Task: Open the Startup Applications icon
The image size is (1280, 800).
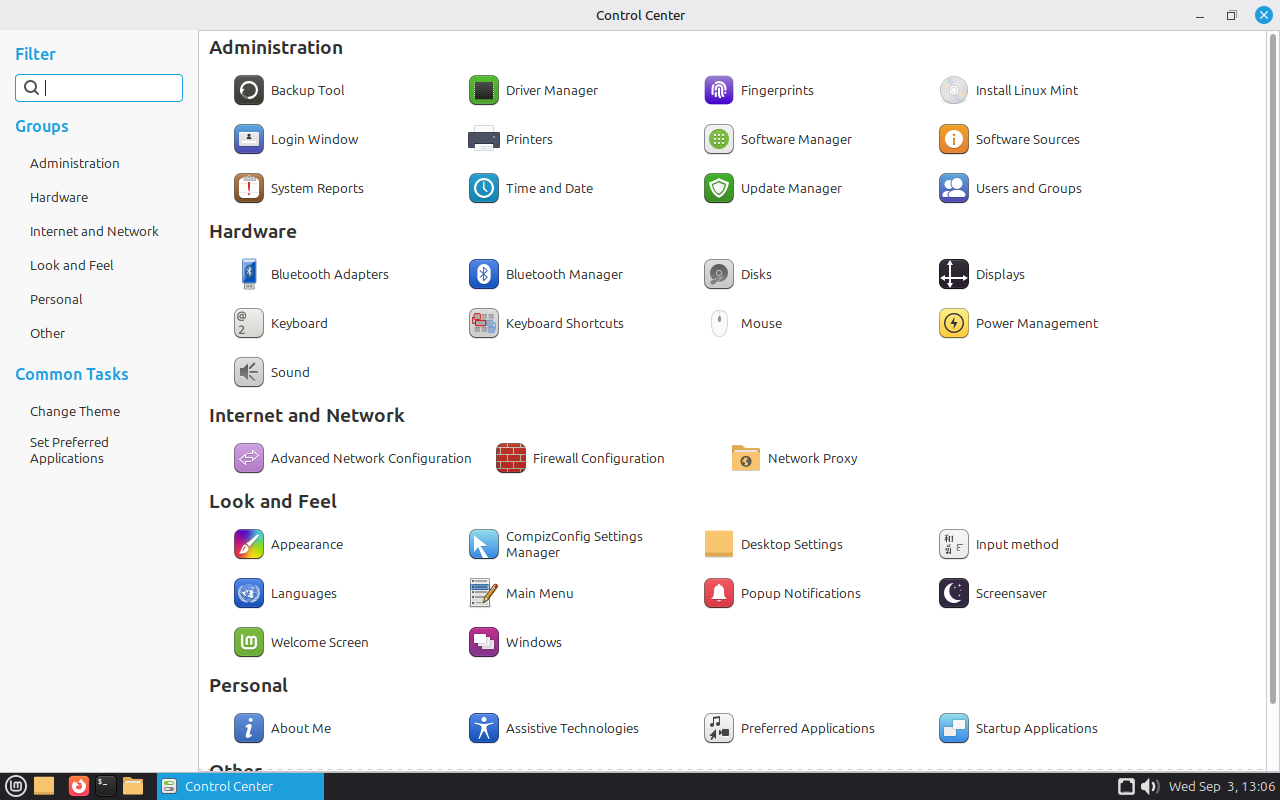Action: 954,728
